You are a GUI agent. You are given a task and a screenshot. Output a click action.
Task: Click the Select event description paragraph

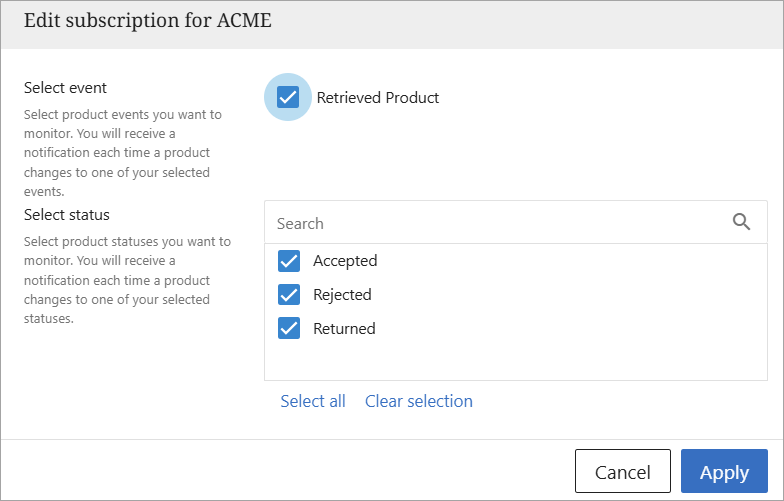pos(120,153)
